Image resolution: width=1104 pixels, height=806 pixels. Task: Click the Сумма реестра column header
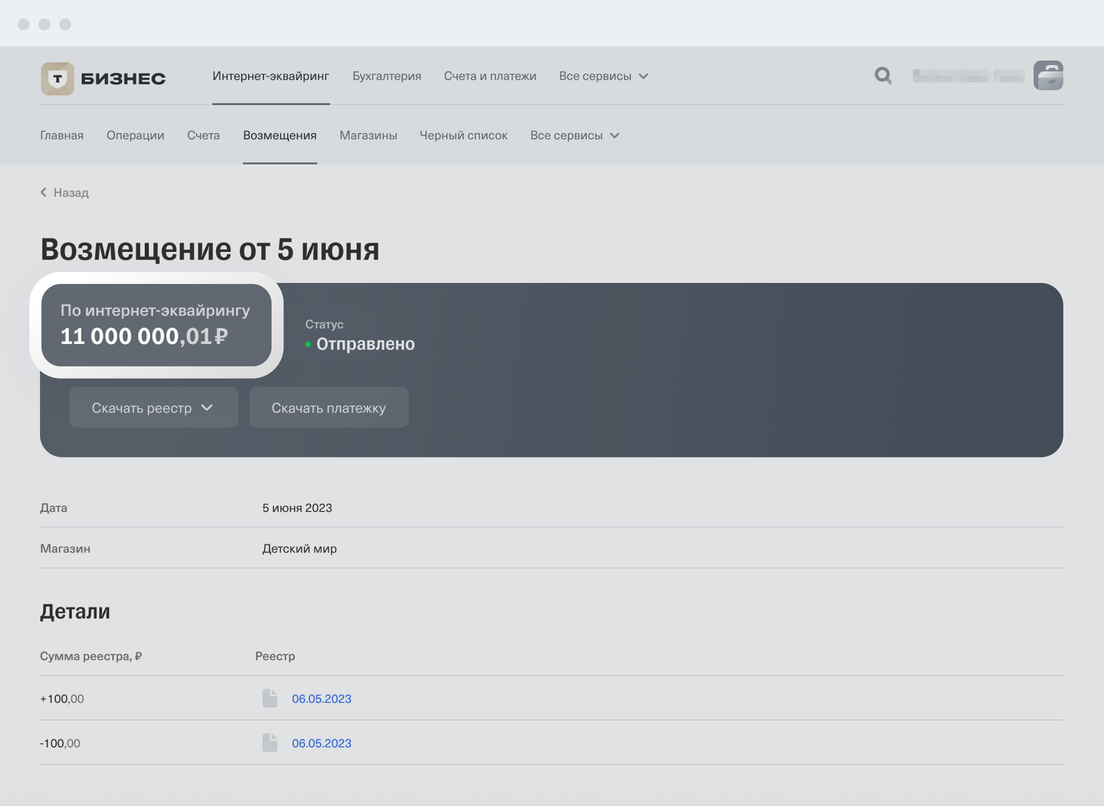click(x=91, y=656)
